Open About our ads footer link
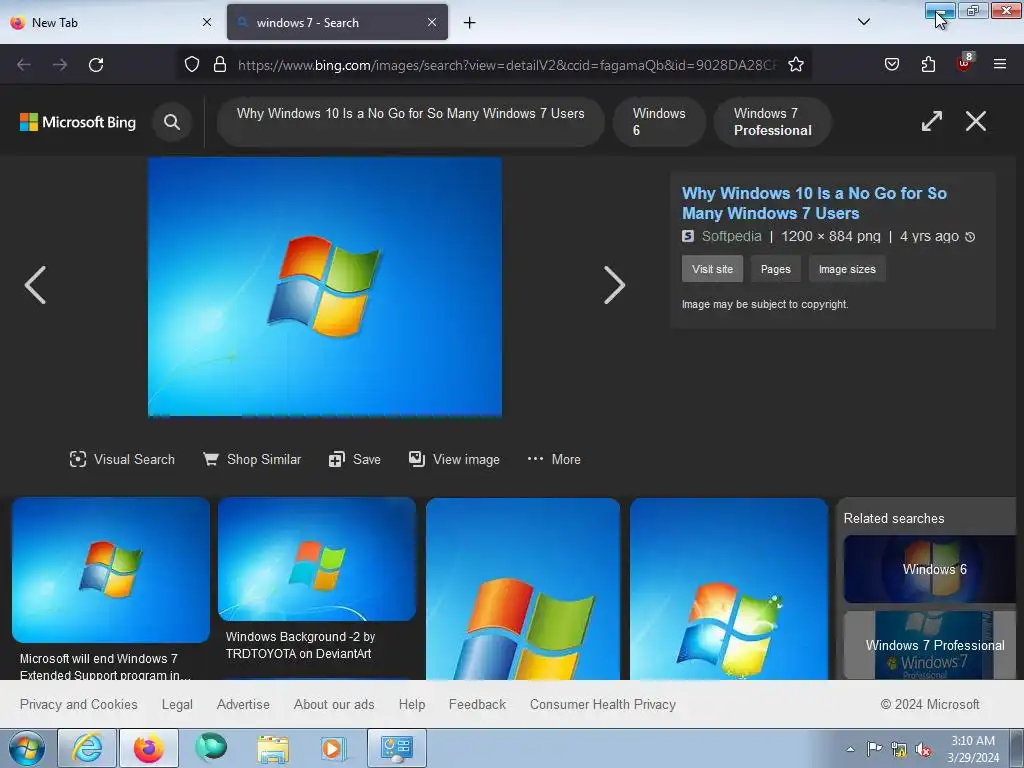The width and height of the screenshot is (1024, 768). pos(334,704)
